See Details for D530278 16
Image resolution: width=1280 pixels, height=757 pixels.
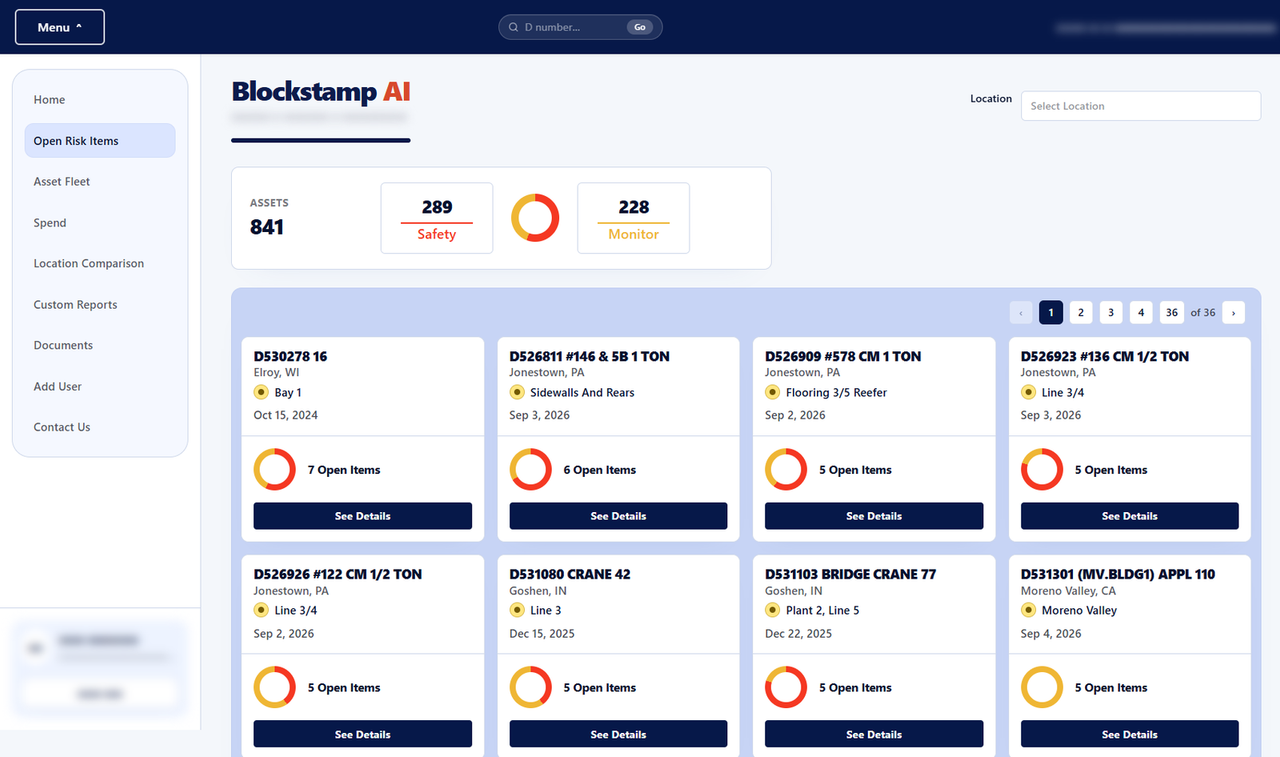tap(363, 516)
